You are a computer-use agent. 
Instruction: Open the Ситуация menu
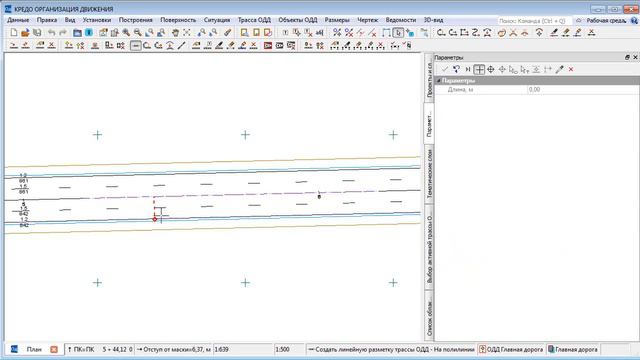point(217,20)
